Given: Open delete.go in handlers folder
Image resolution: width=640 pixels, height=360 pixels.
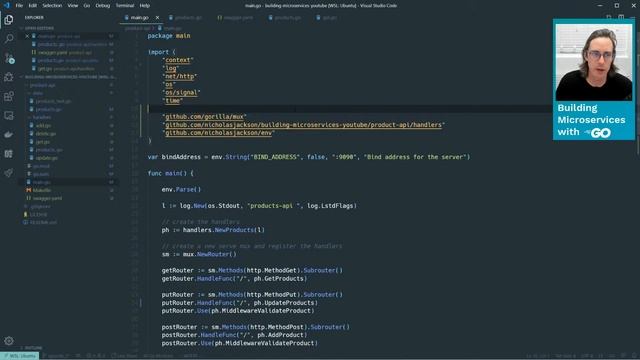Looking at the screenshot, I should 46,133.
